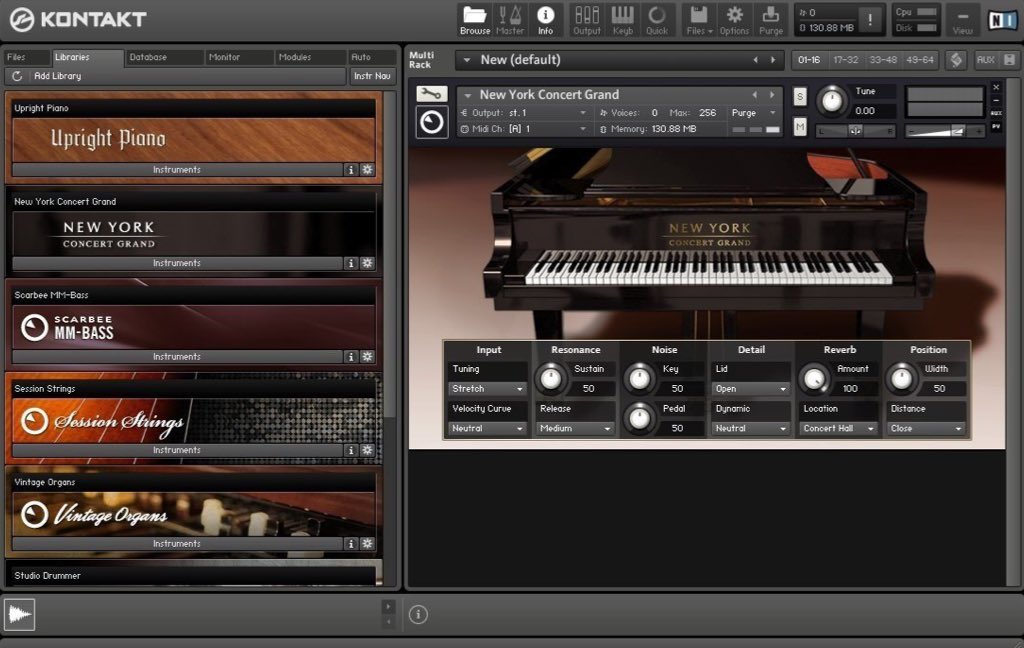
Task: Click the Add Library button
Action: (57, 76)
